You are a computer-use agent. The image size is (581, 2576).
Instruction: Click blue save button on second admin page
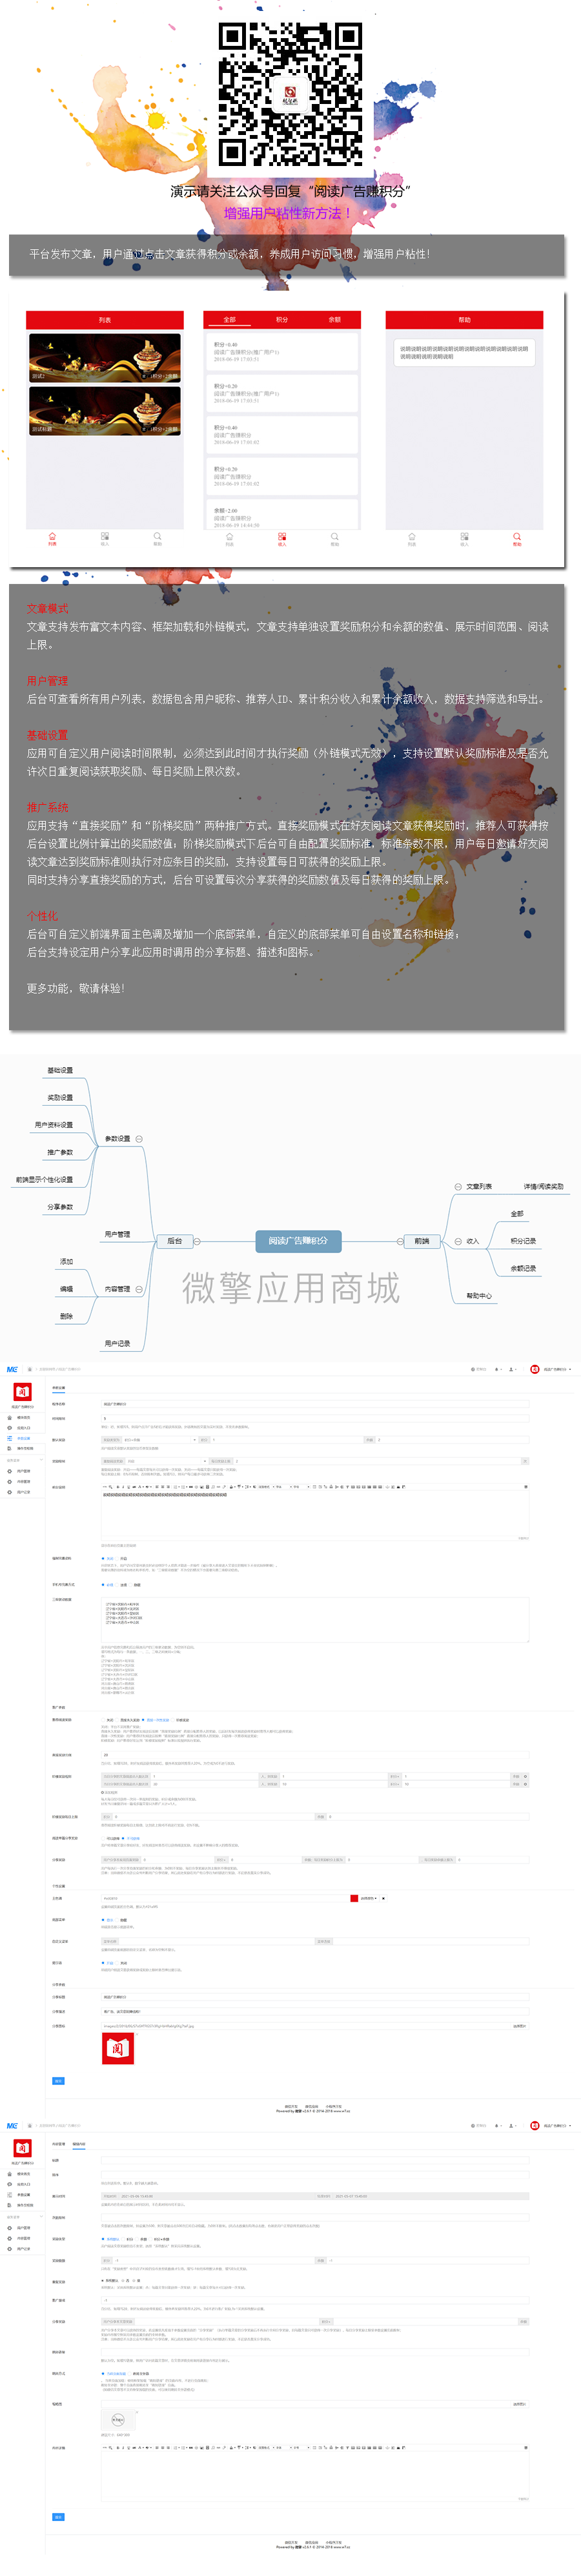(58, 2517)
